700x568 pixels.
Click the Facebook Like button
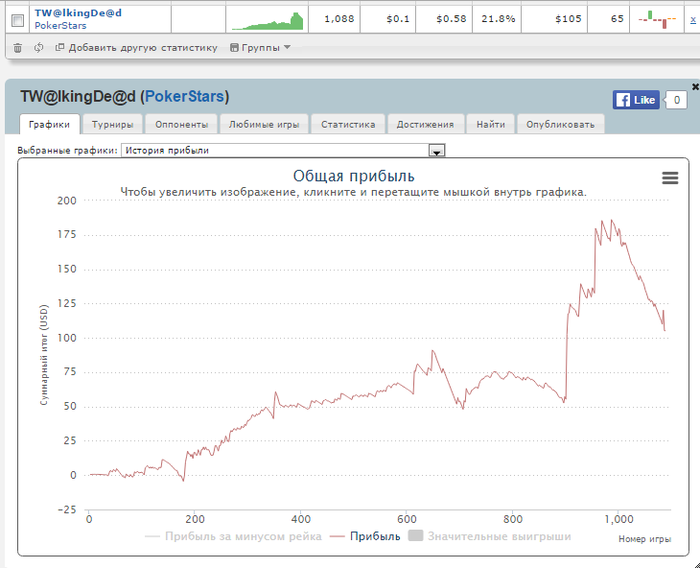[x=636, y=100]
